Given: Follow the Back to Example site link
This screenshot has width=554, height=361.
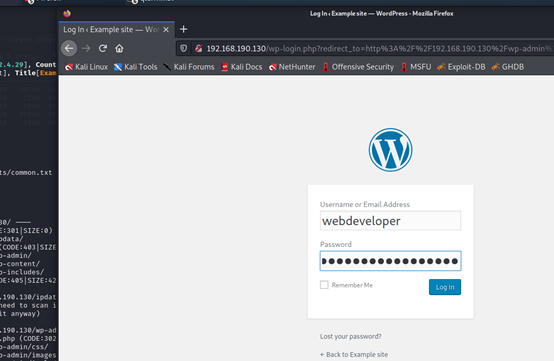Looking at the screenshot, I should click(x=354, y=354).
